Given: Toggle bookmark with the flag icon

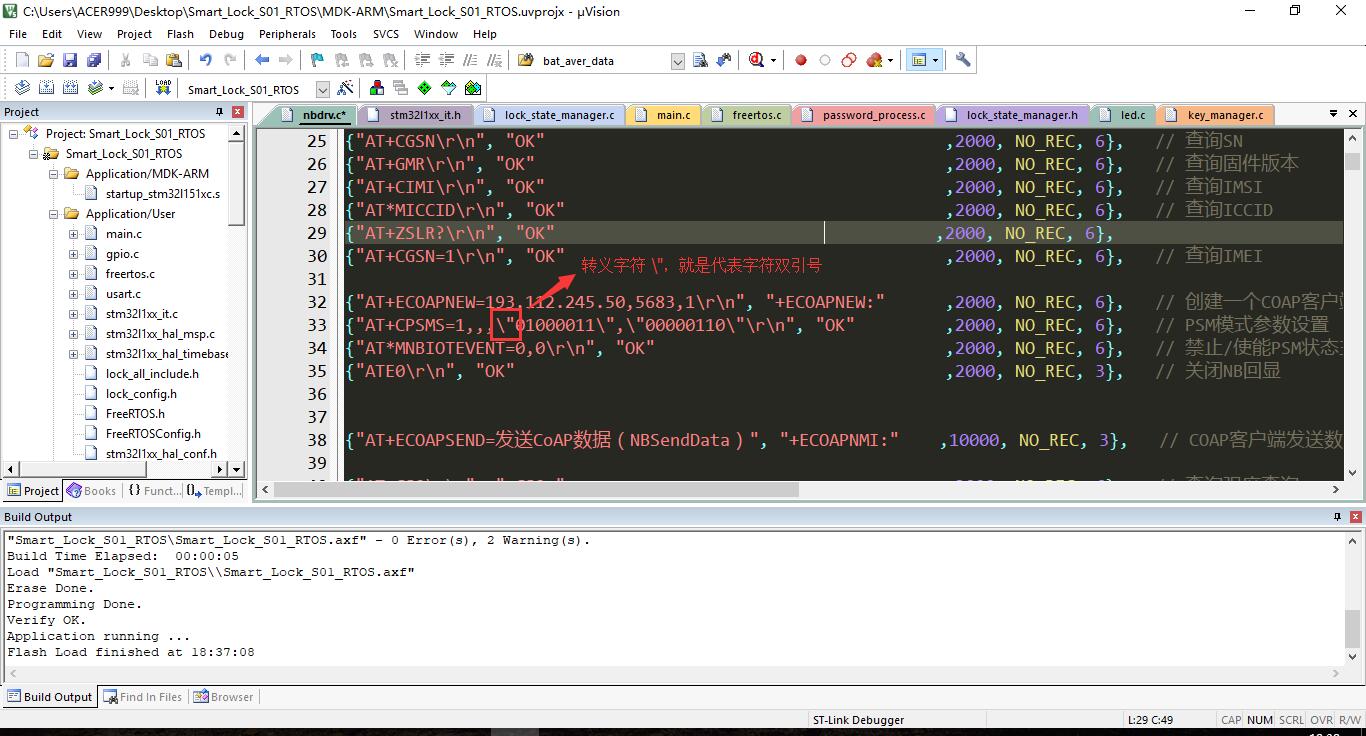Looking at the screenshot, I should click(317, 60).
